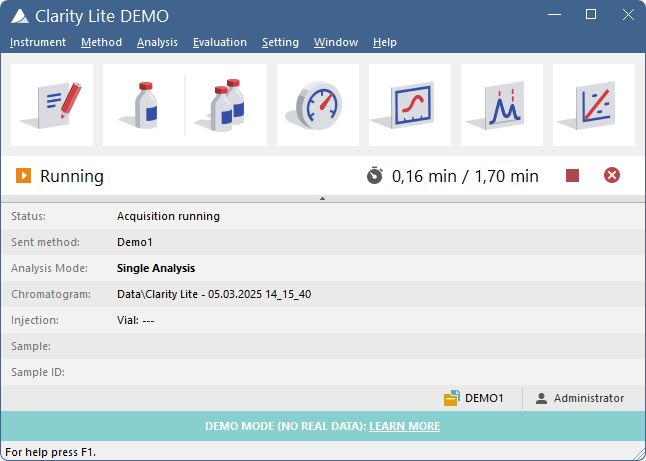Click the sent method value 'Demo1'
This screenshot has height=461, width=646.
click(x=135, y=242)
